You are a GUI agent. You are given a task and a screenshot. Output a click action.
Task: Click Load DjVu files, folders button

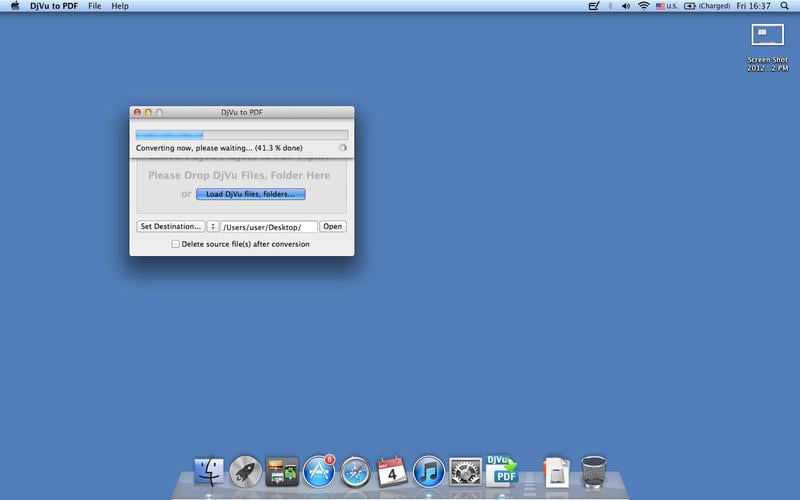click(x=251, y=194)
